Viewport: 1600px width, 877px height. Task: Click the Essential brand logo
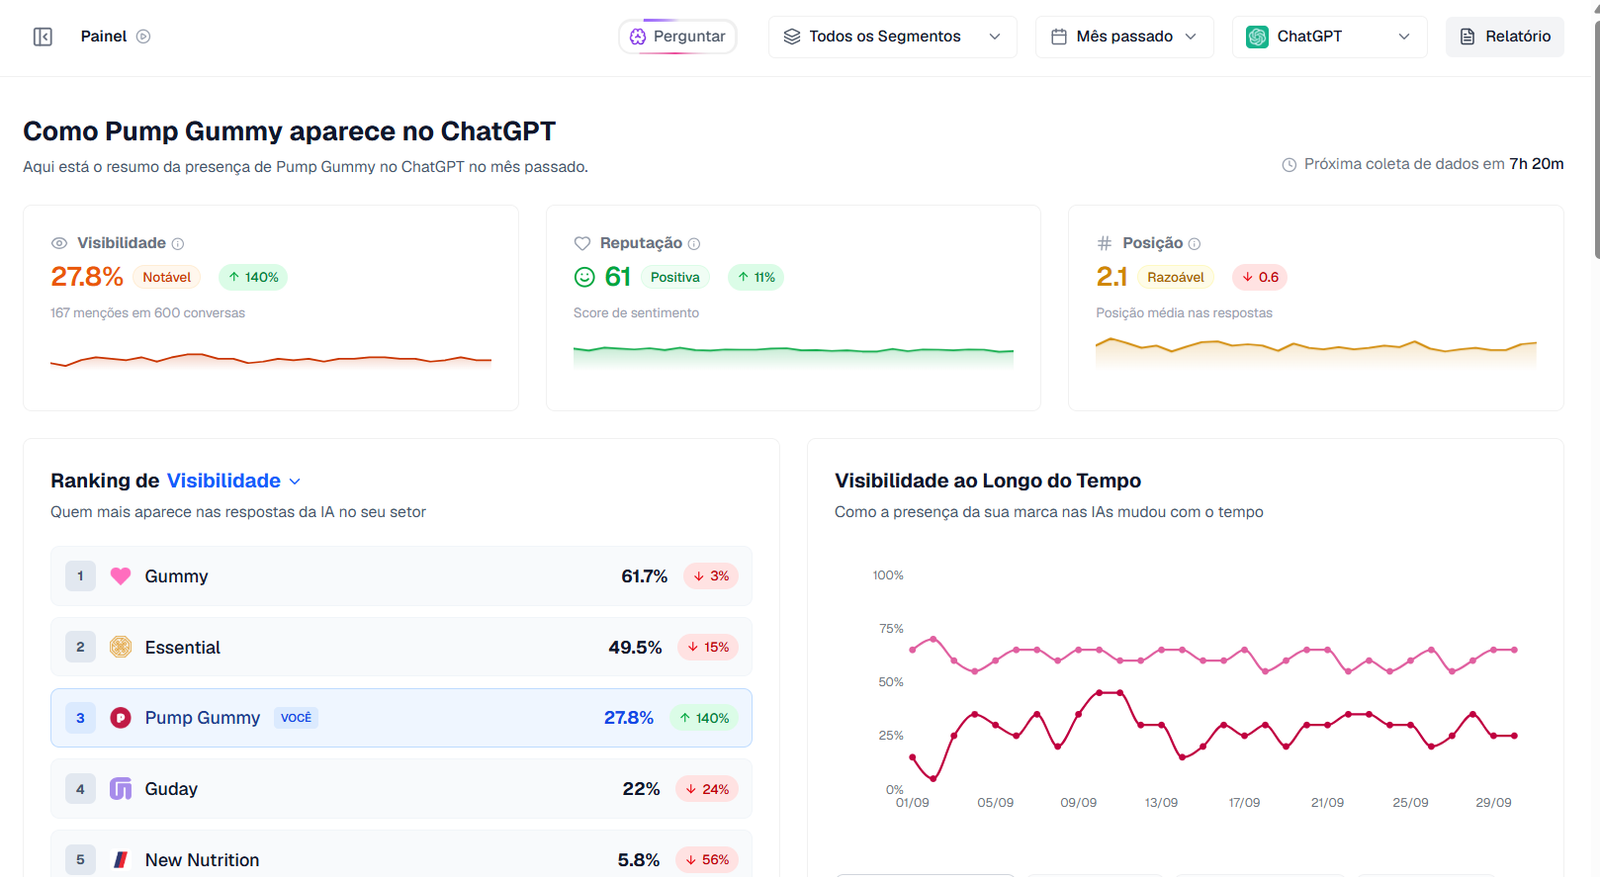coord(121,647)
